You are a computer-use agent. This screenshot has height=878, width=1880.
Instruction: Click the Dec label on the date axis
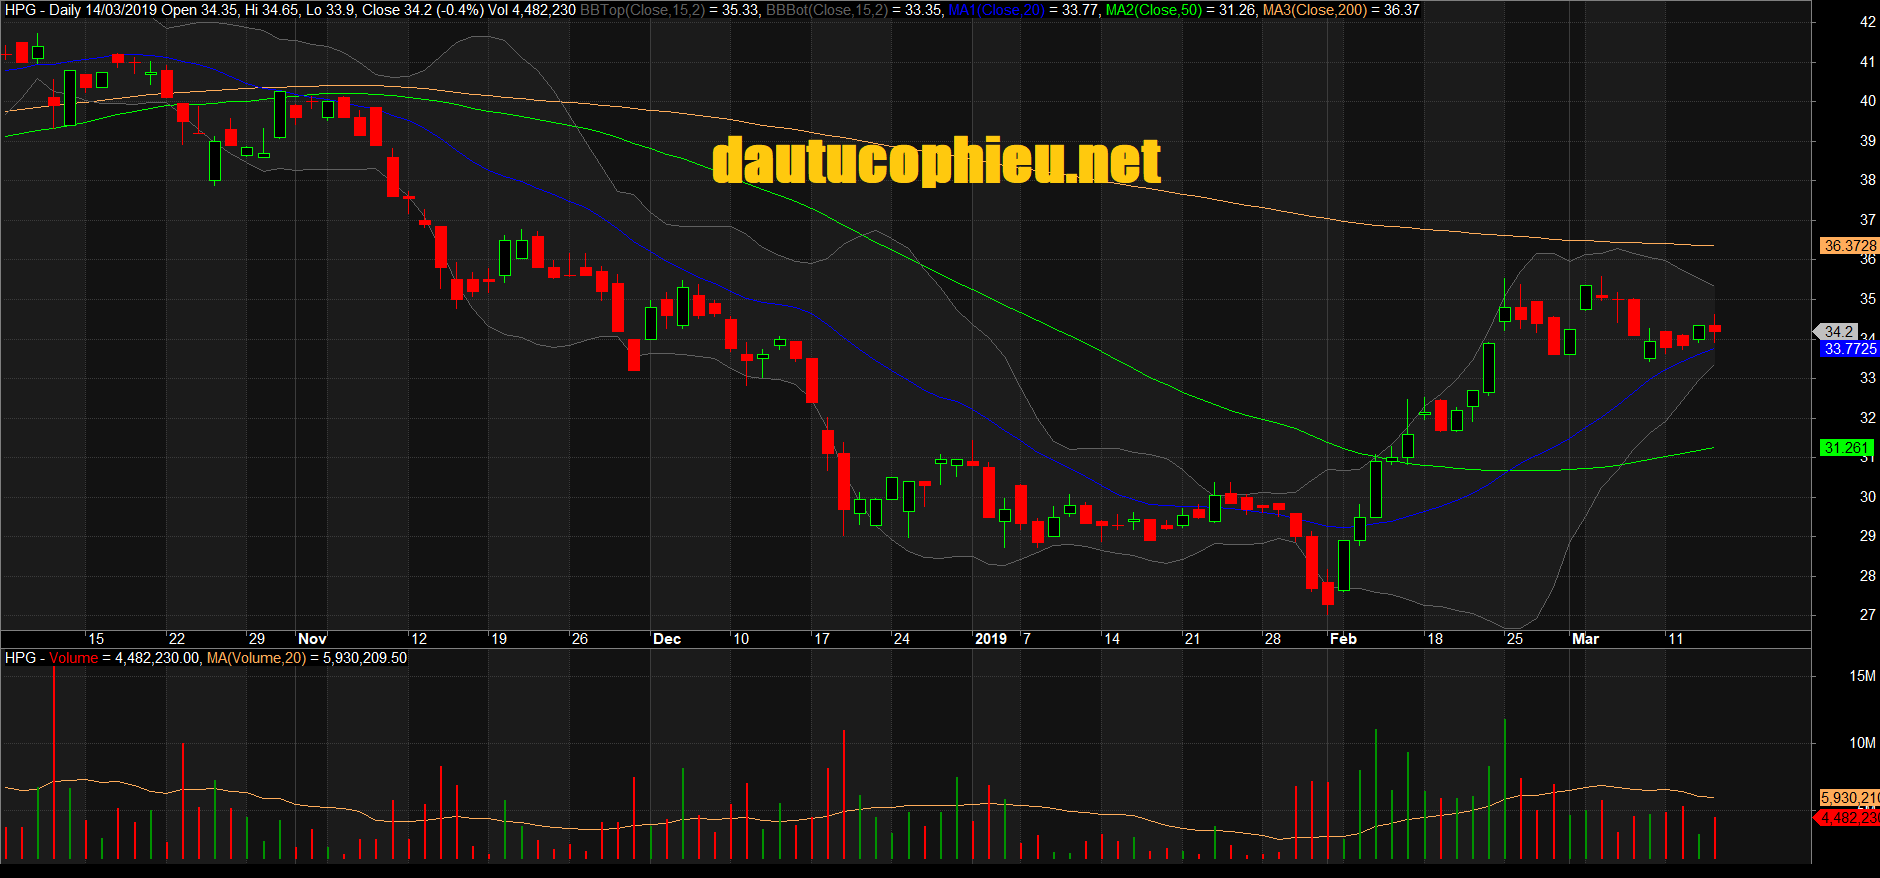coord(666,639)
